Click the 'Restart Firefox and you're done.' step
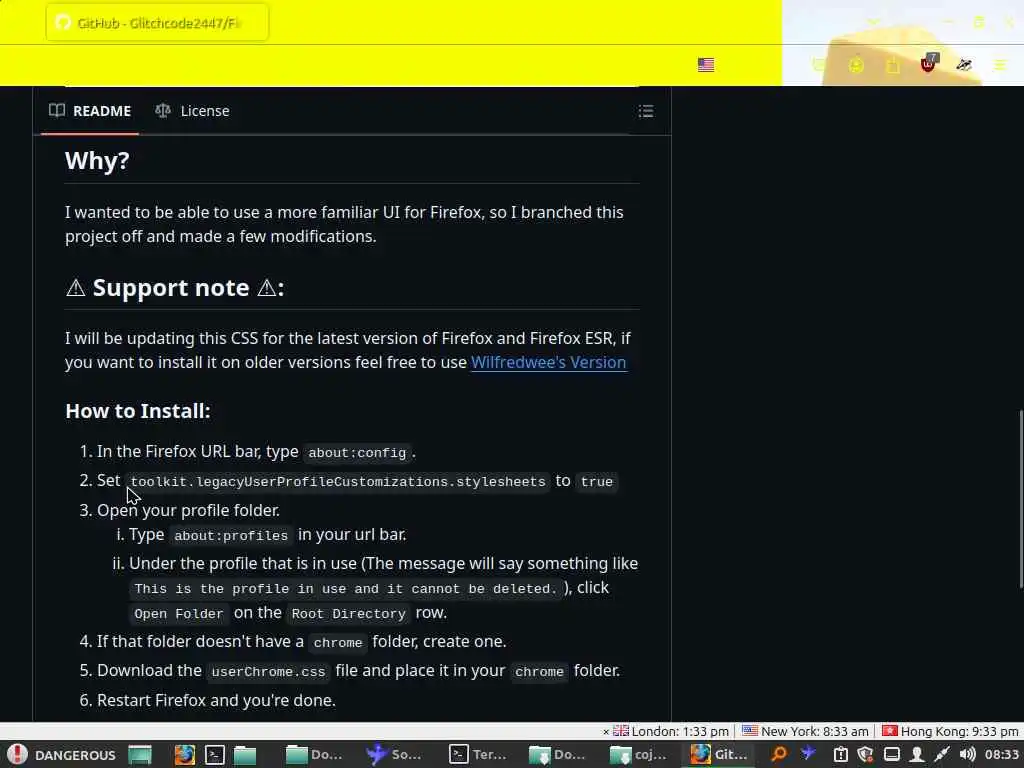Image resolution: width=1024 pixels, height=768 pixels. 216,700
